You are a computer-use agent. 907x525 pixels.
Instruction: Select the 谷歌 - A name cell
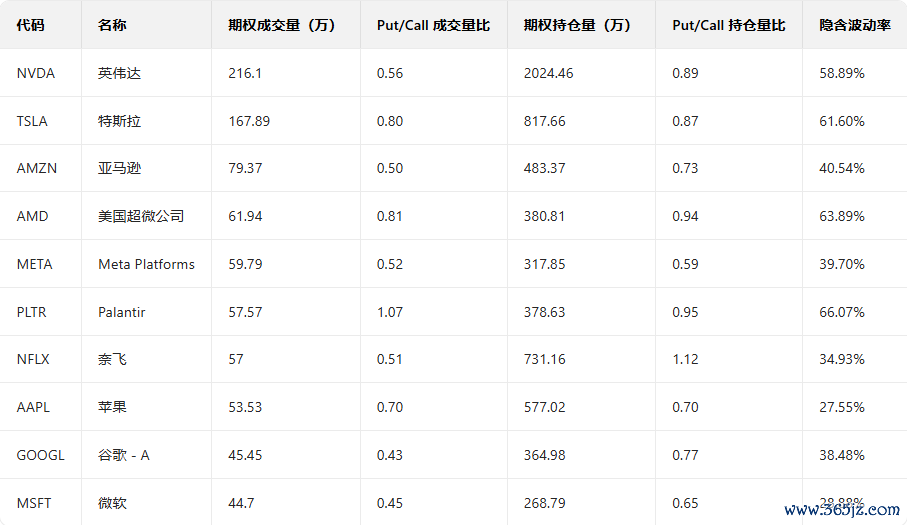click(x=124, y=455)
